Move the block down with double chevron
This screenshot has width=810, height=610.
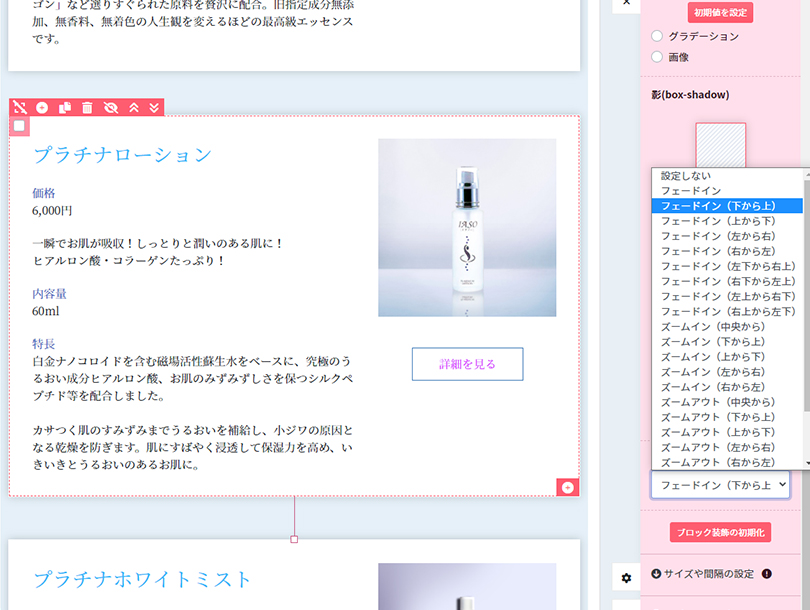click(154, 107)
